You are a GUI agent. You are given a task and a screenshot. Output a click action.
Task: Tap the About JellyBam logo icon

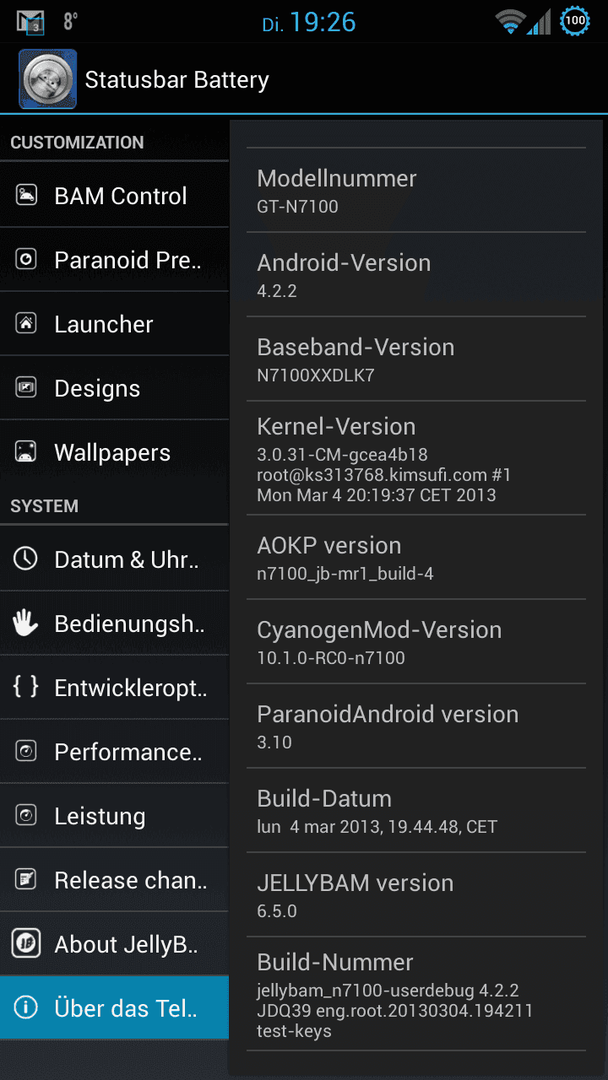26,944
